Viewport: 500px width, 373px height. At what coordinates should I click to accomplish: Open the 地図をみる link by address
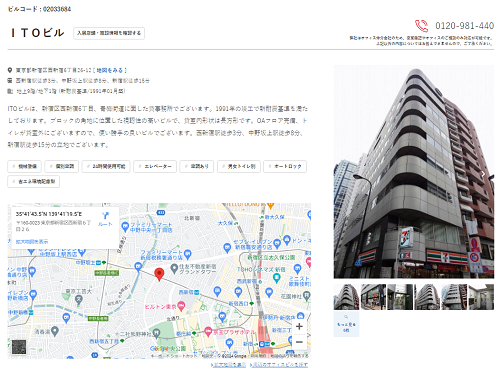coord(111,70)
